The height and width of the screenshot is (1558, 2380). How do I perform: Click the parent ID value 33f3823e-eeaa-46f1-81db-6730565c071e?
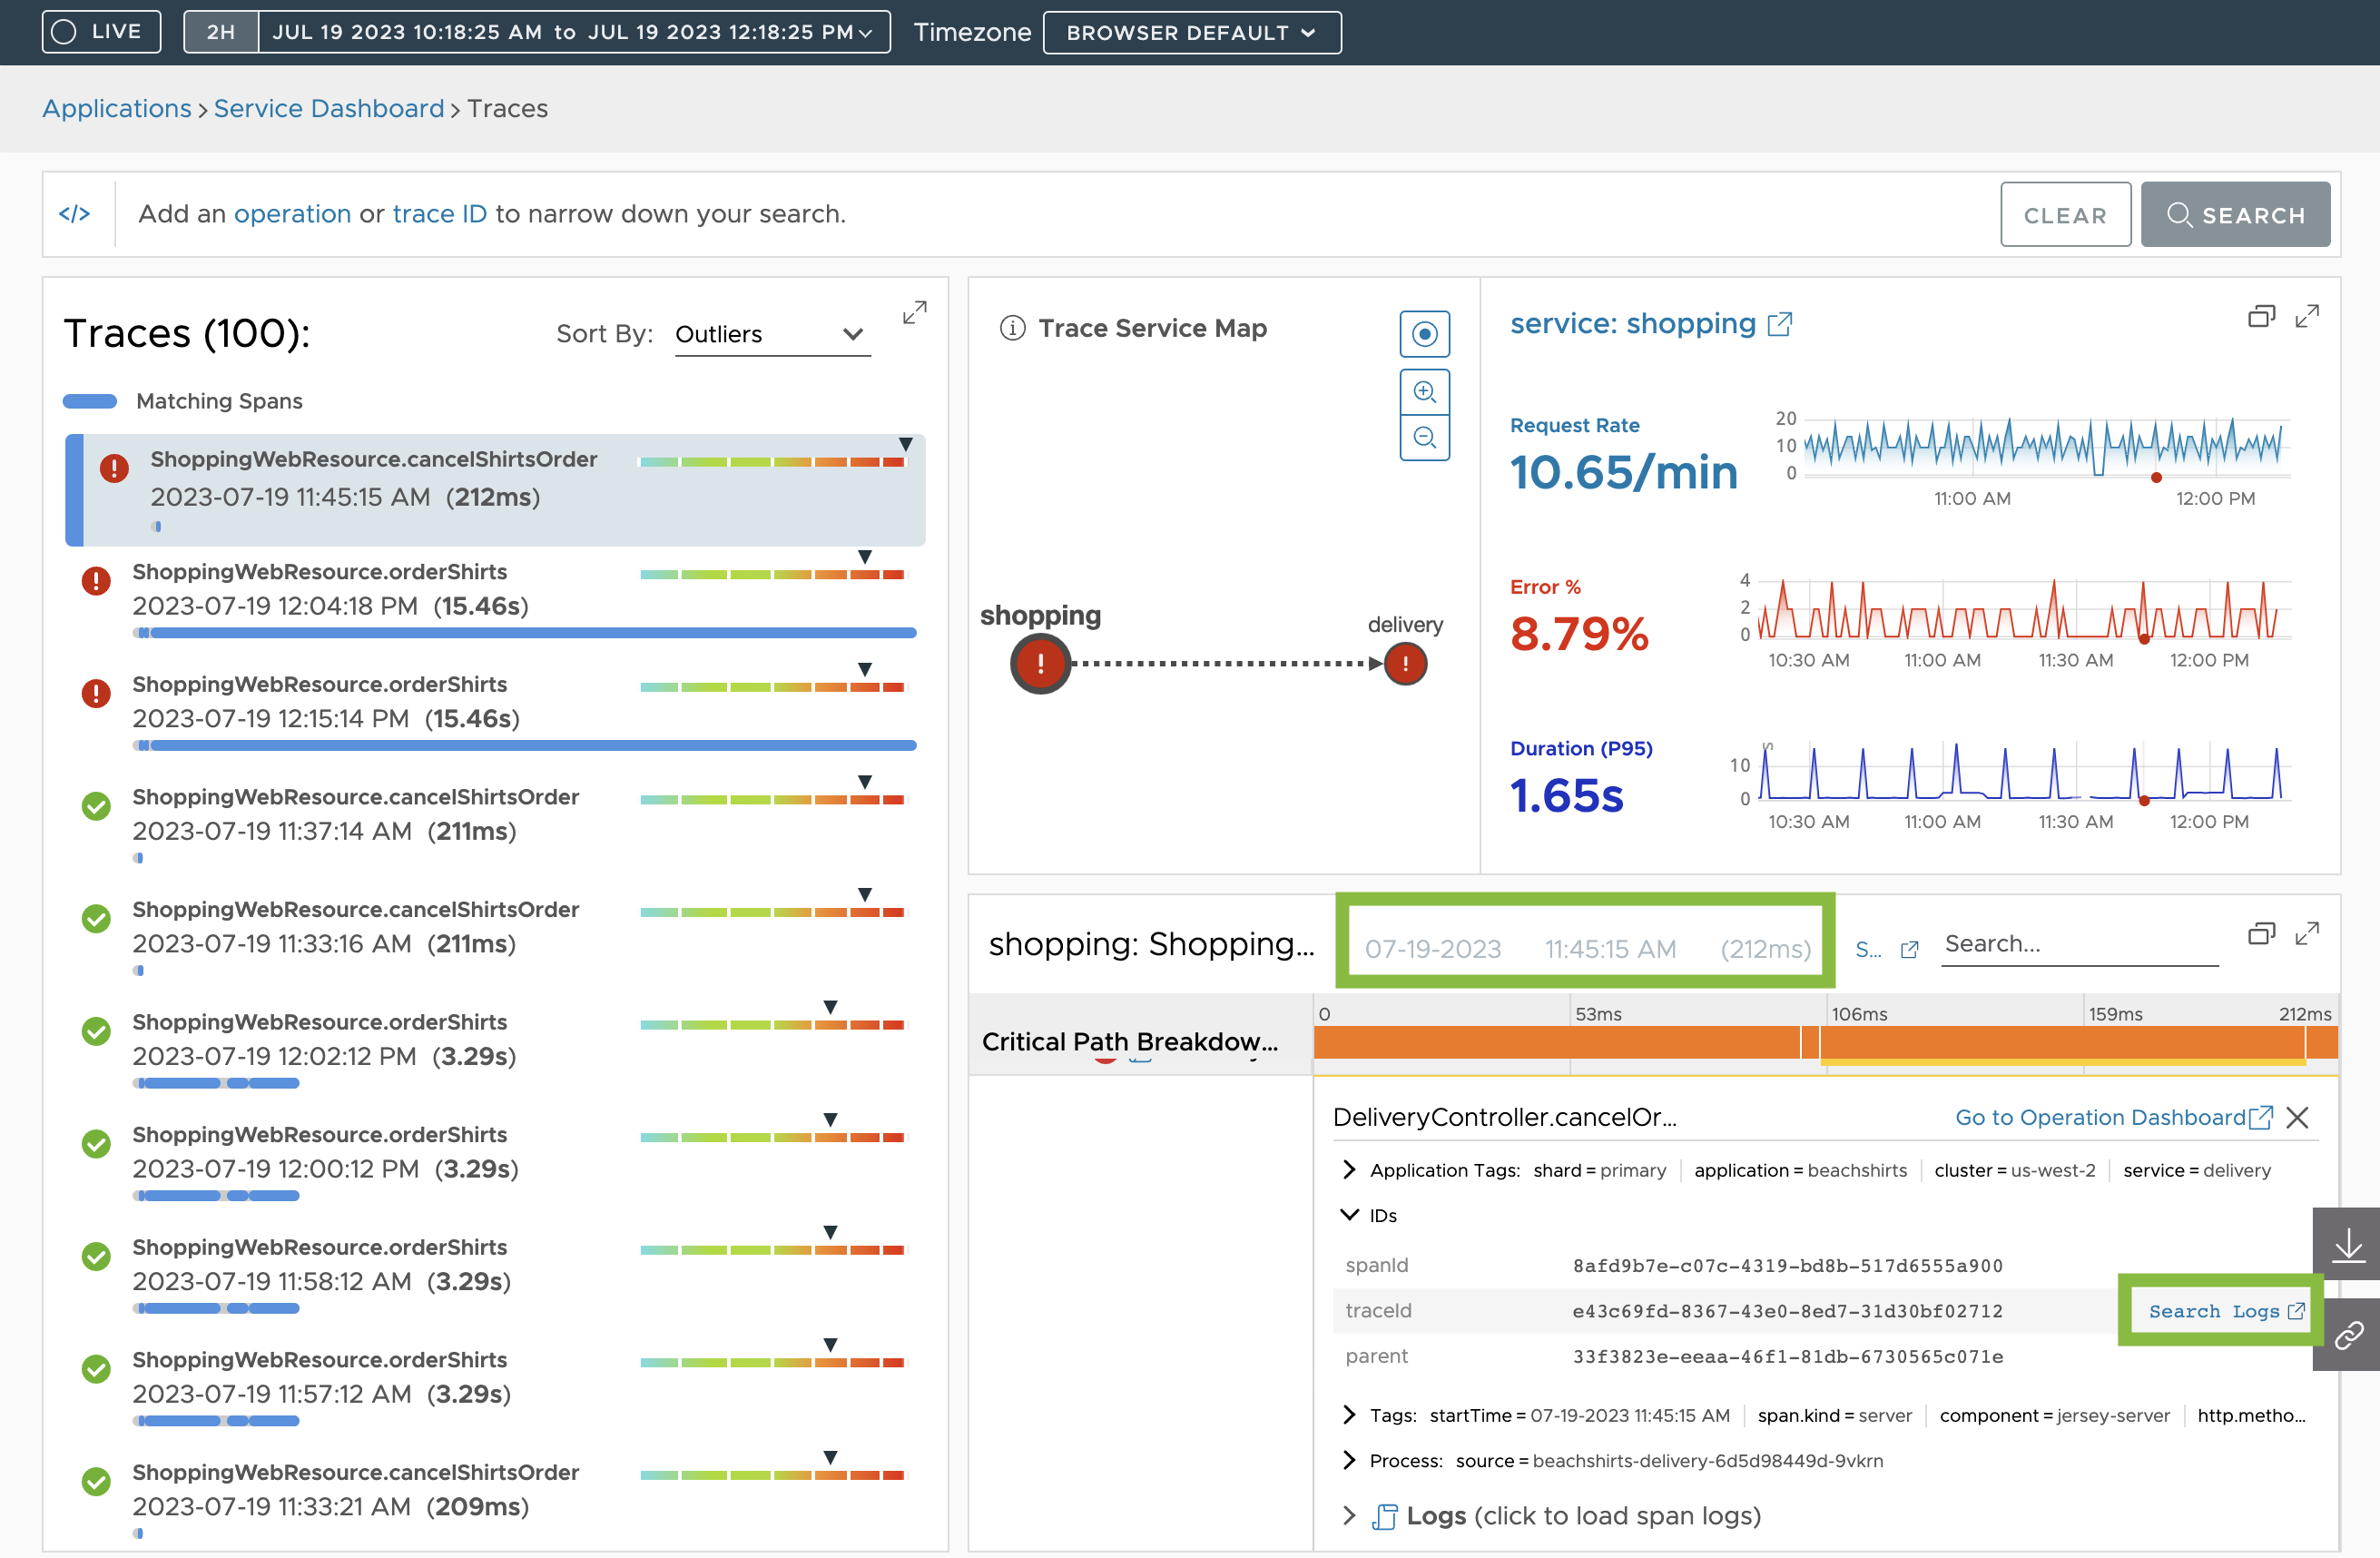point(1787,1356)
